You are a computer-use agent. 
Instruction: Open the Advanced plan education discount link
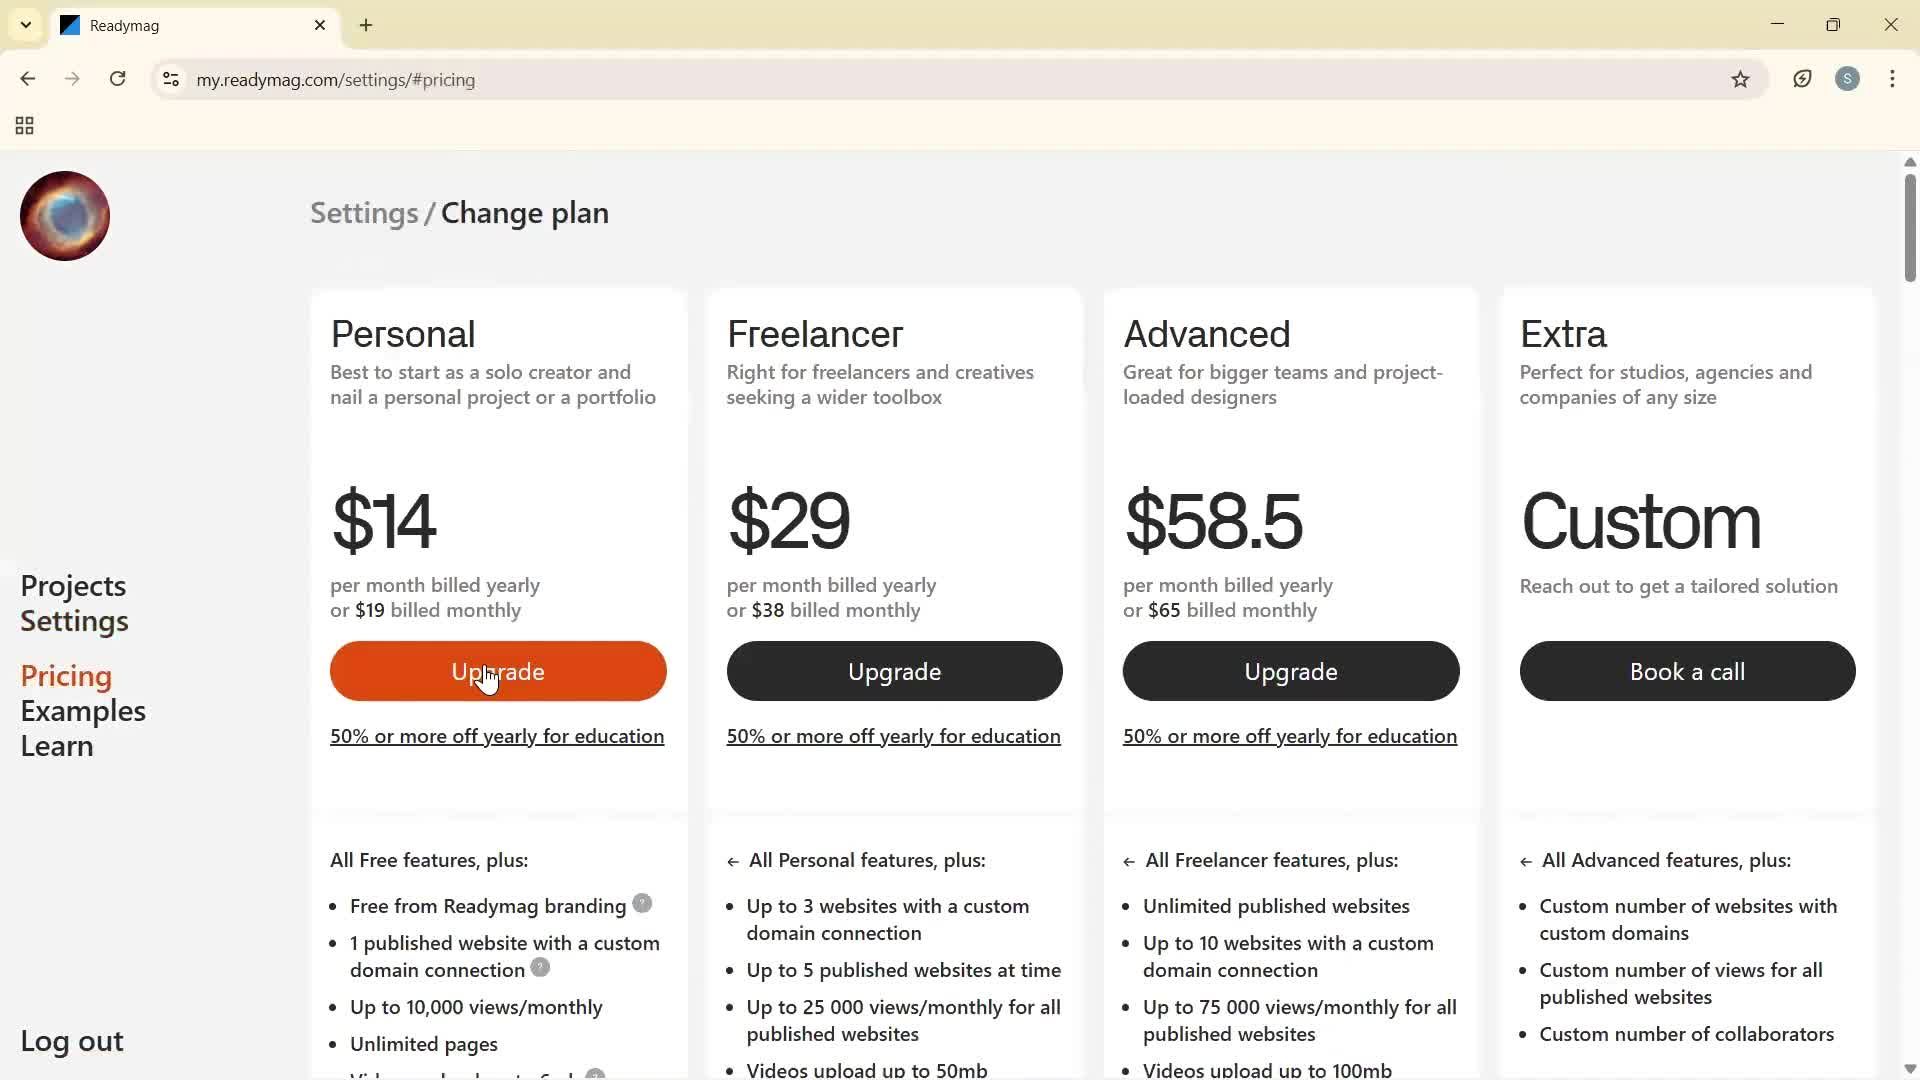[1289, 736]
